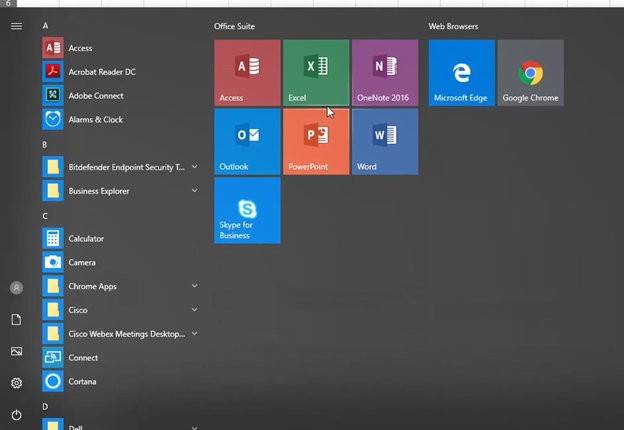The height and width of the screenshot is (430, 624).
Task: Click the Cisco folder icon
Action: click(x=53, y=309)
